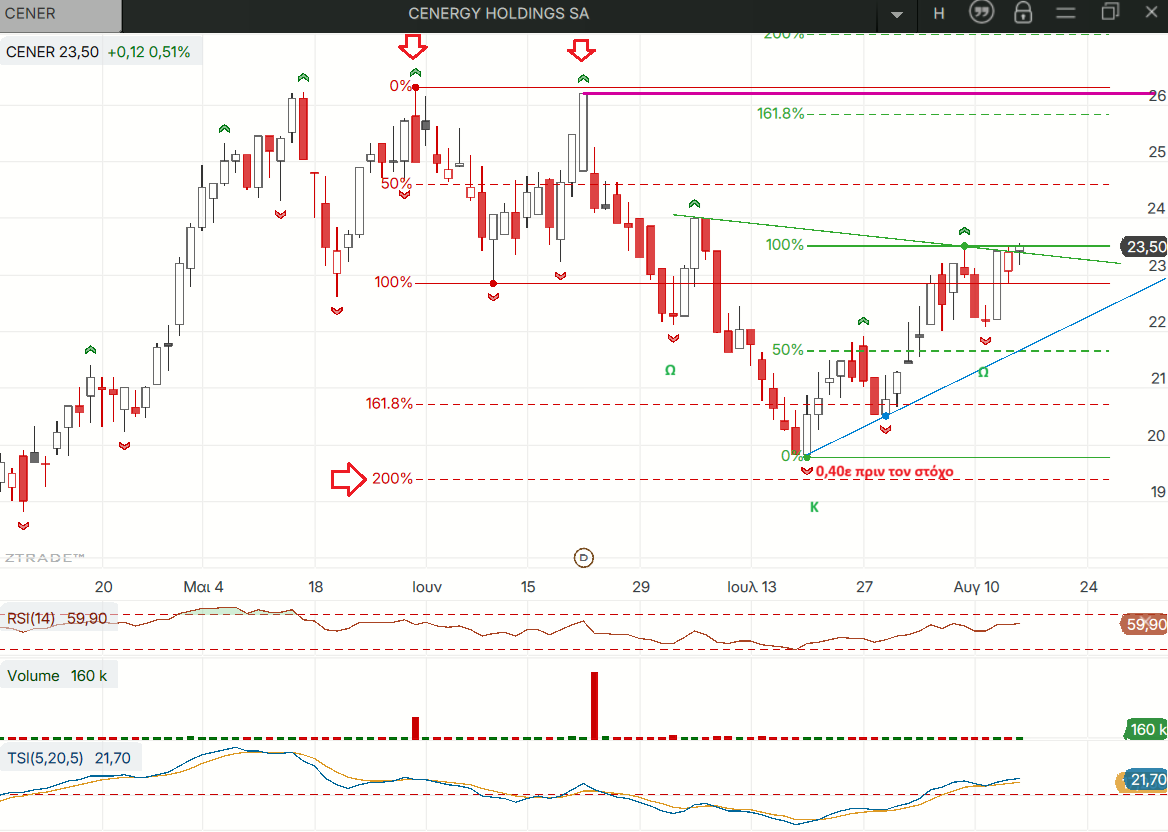Select the red 200% Fibonacci level label

click(392, 479)
